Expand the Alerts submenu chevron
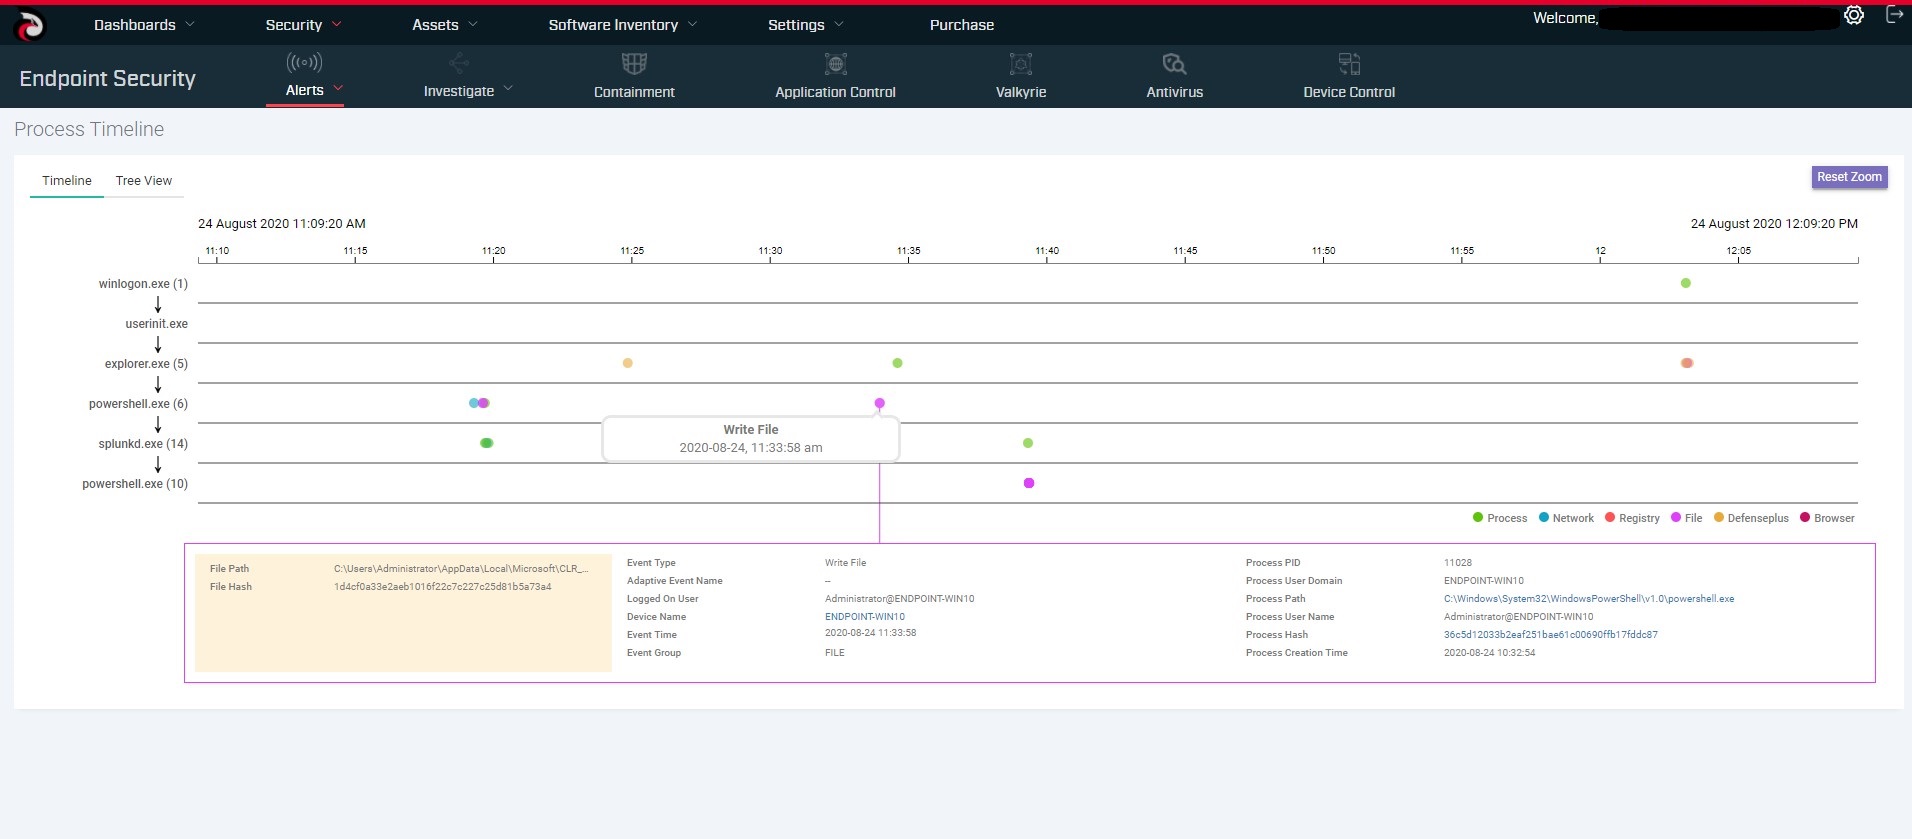This screenshot has width=1912, height=839. [338, 88]
